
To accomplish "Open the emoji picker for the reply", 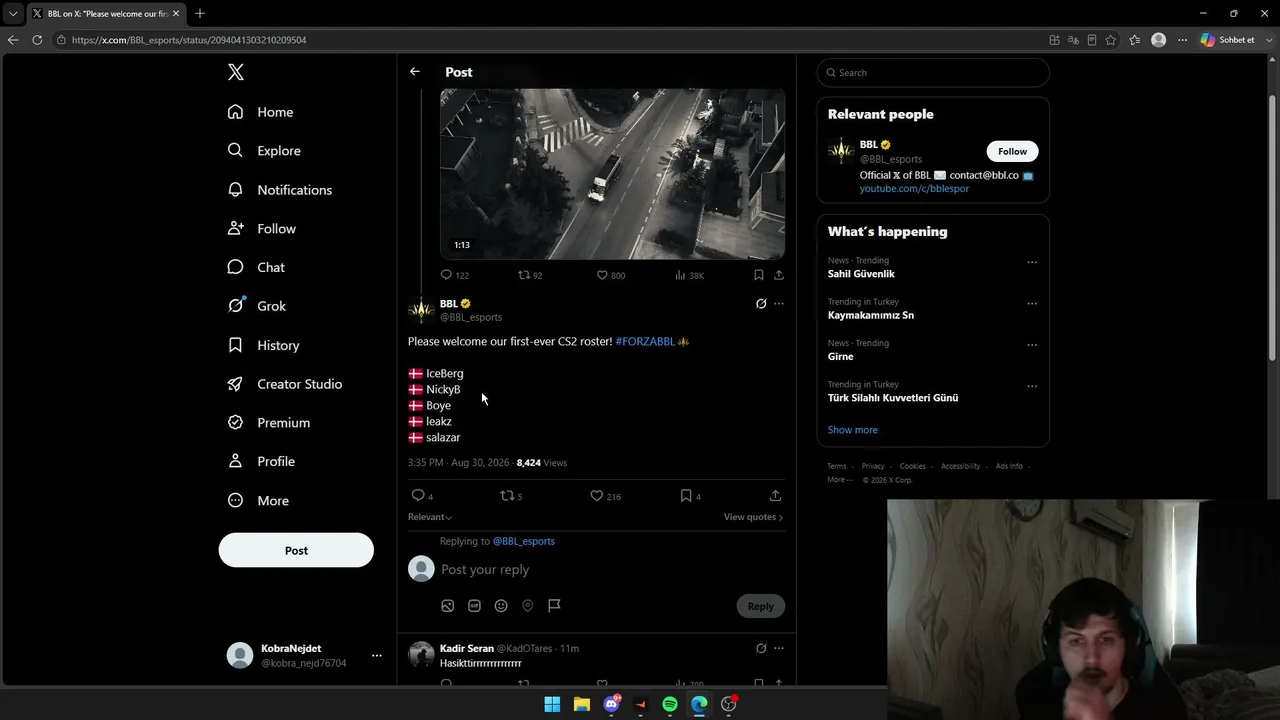I will [x=501, y=605].
